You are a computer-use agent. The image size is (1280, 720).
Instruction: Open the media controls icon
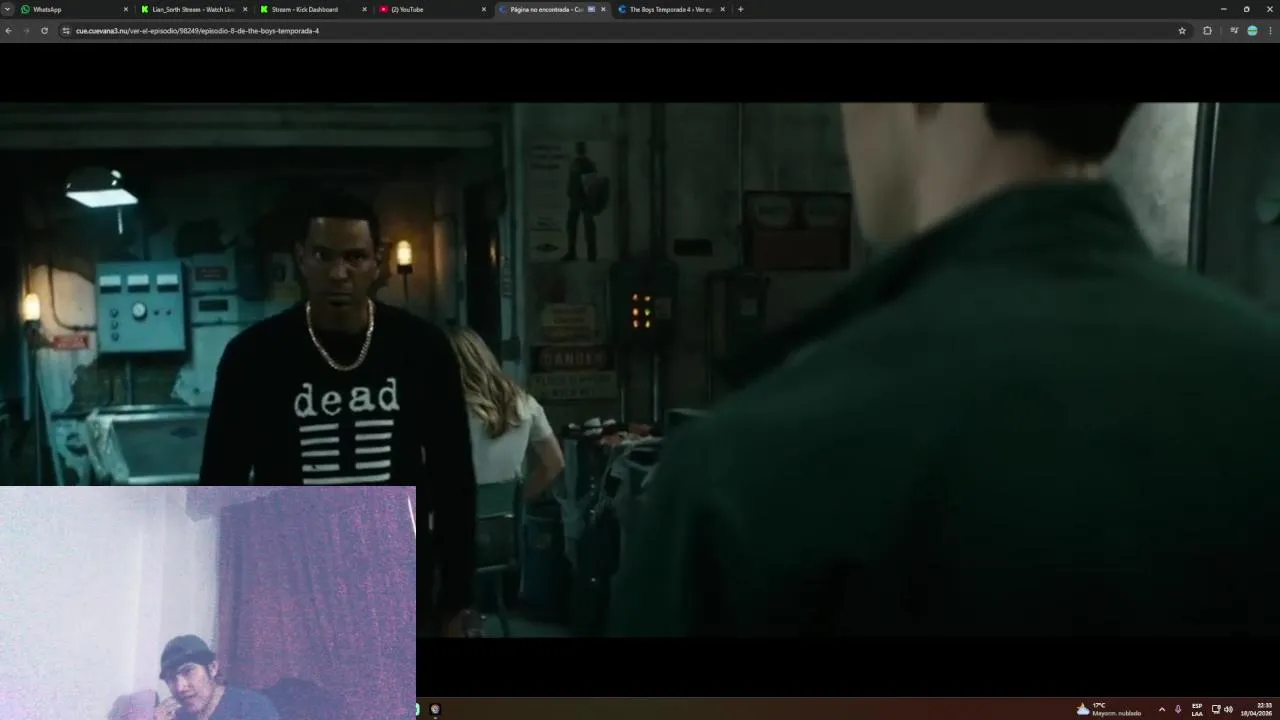pos(1234,31)
